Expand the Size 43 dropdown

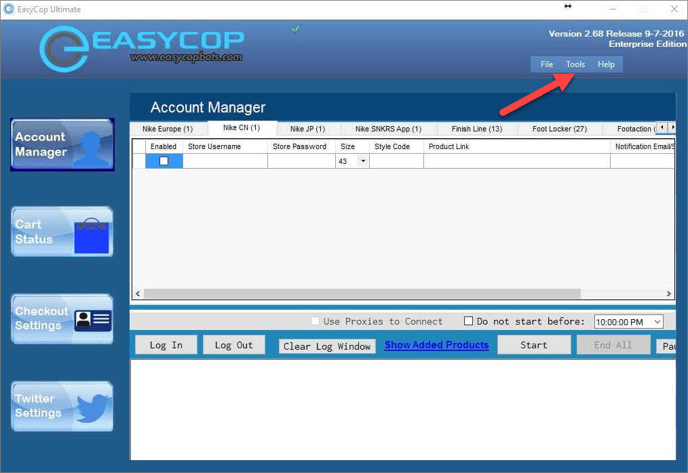pyautogui.click(x=363, y=161)
